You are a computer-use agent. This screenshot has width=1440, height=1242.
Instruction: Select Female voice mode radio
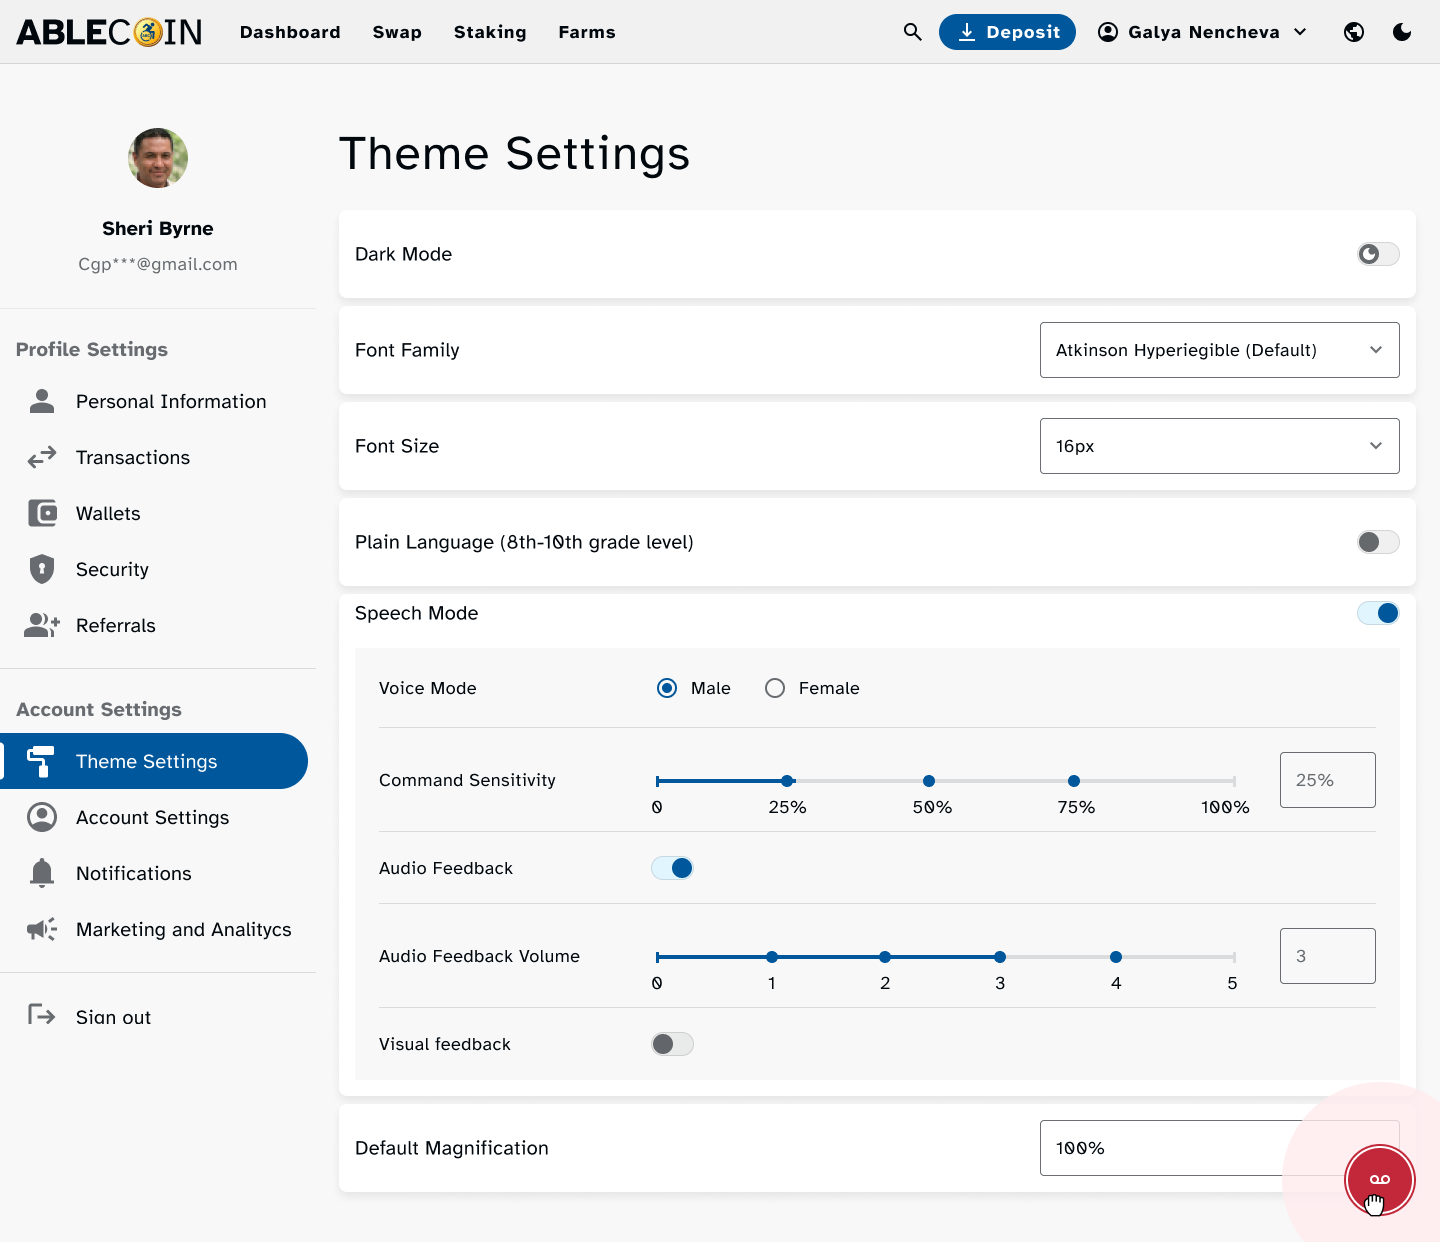tap(775, 688)
